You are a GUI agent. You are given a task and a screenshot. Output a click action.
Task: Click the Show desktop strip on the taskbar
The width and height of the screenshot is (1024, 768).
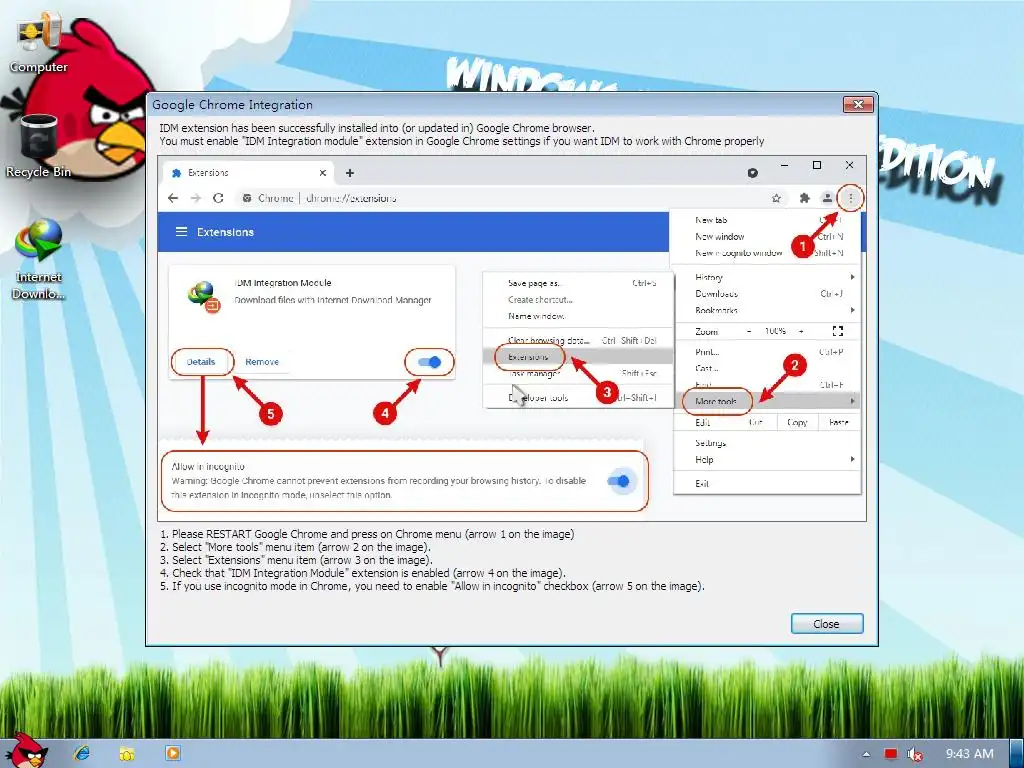tap(1016, 754)
